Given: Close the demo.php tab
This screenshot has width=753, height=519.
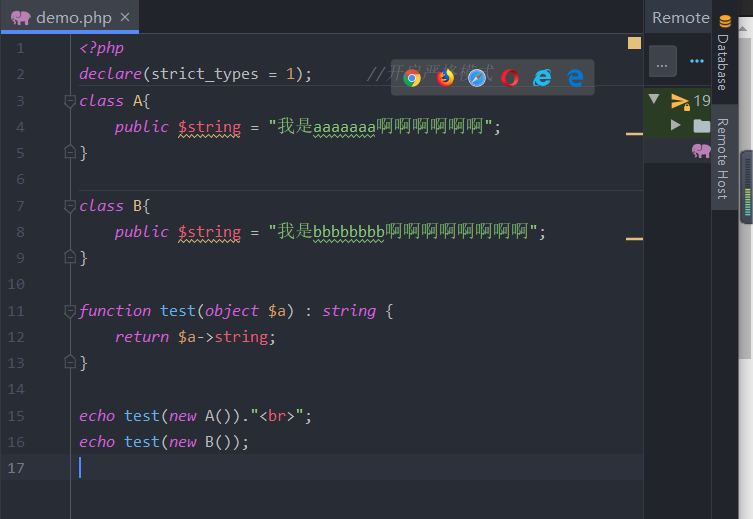Looking at the screenshot, I should coord(125,17).
